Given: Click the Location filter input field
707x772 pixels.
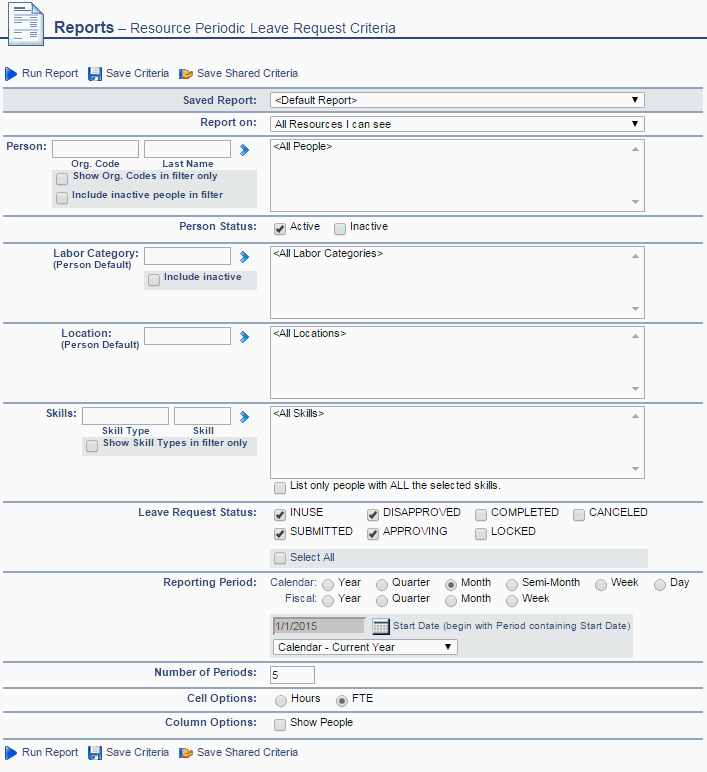Looking at the screenshot, I should click(x=187, y=336).
